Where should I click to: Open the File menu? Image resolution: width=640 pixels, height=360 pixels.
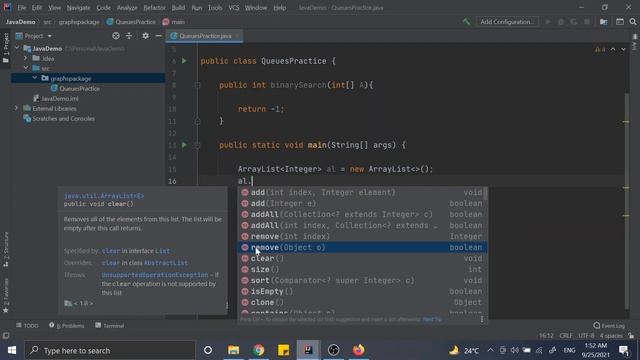pyautogui.click(x=22, y=7)
